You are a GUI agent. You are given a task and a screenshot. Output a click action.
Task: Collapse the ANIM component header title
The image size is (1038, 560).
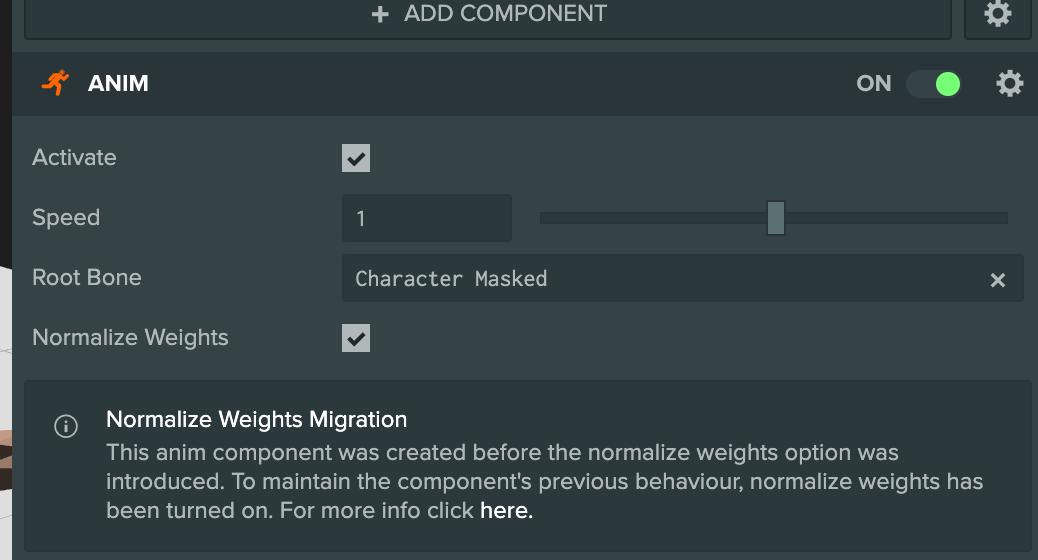click(x=118, y=84)
